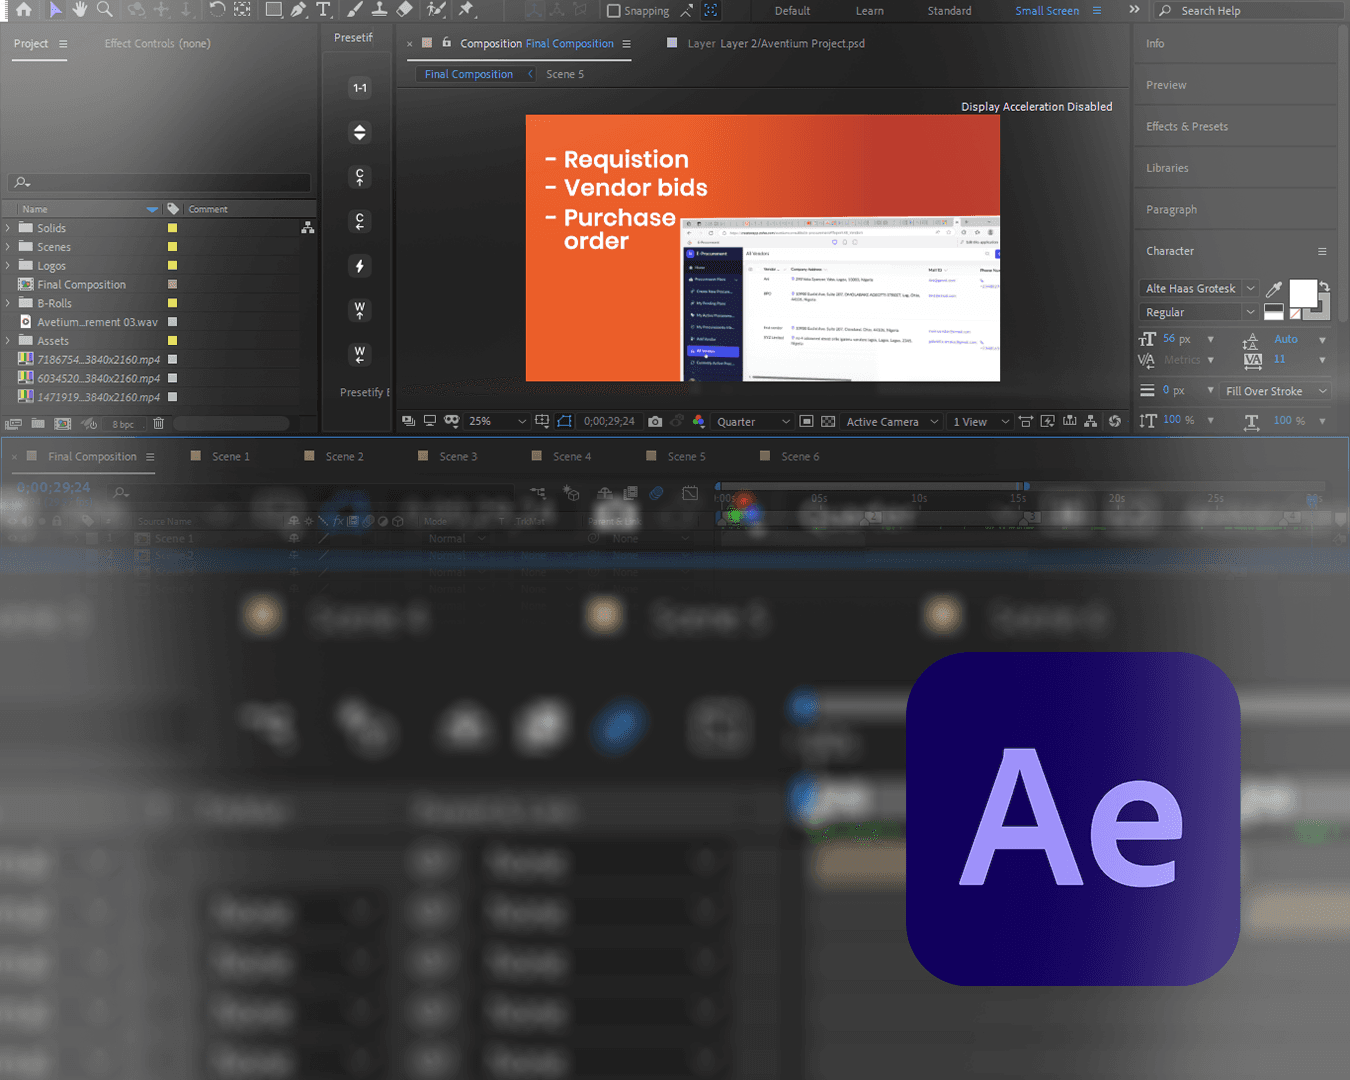Image resolution: width=1350 pixels, height=1080 pixels.
Task: Select the Eraser tool
Action: pyautogui.click(x=404, y=9)
